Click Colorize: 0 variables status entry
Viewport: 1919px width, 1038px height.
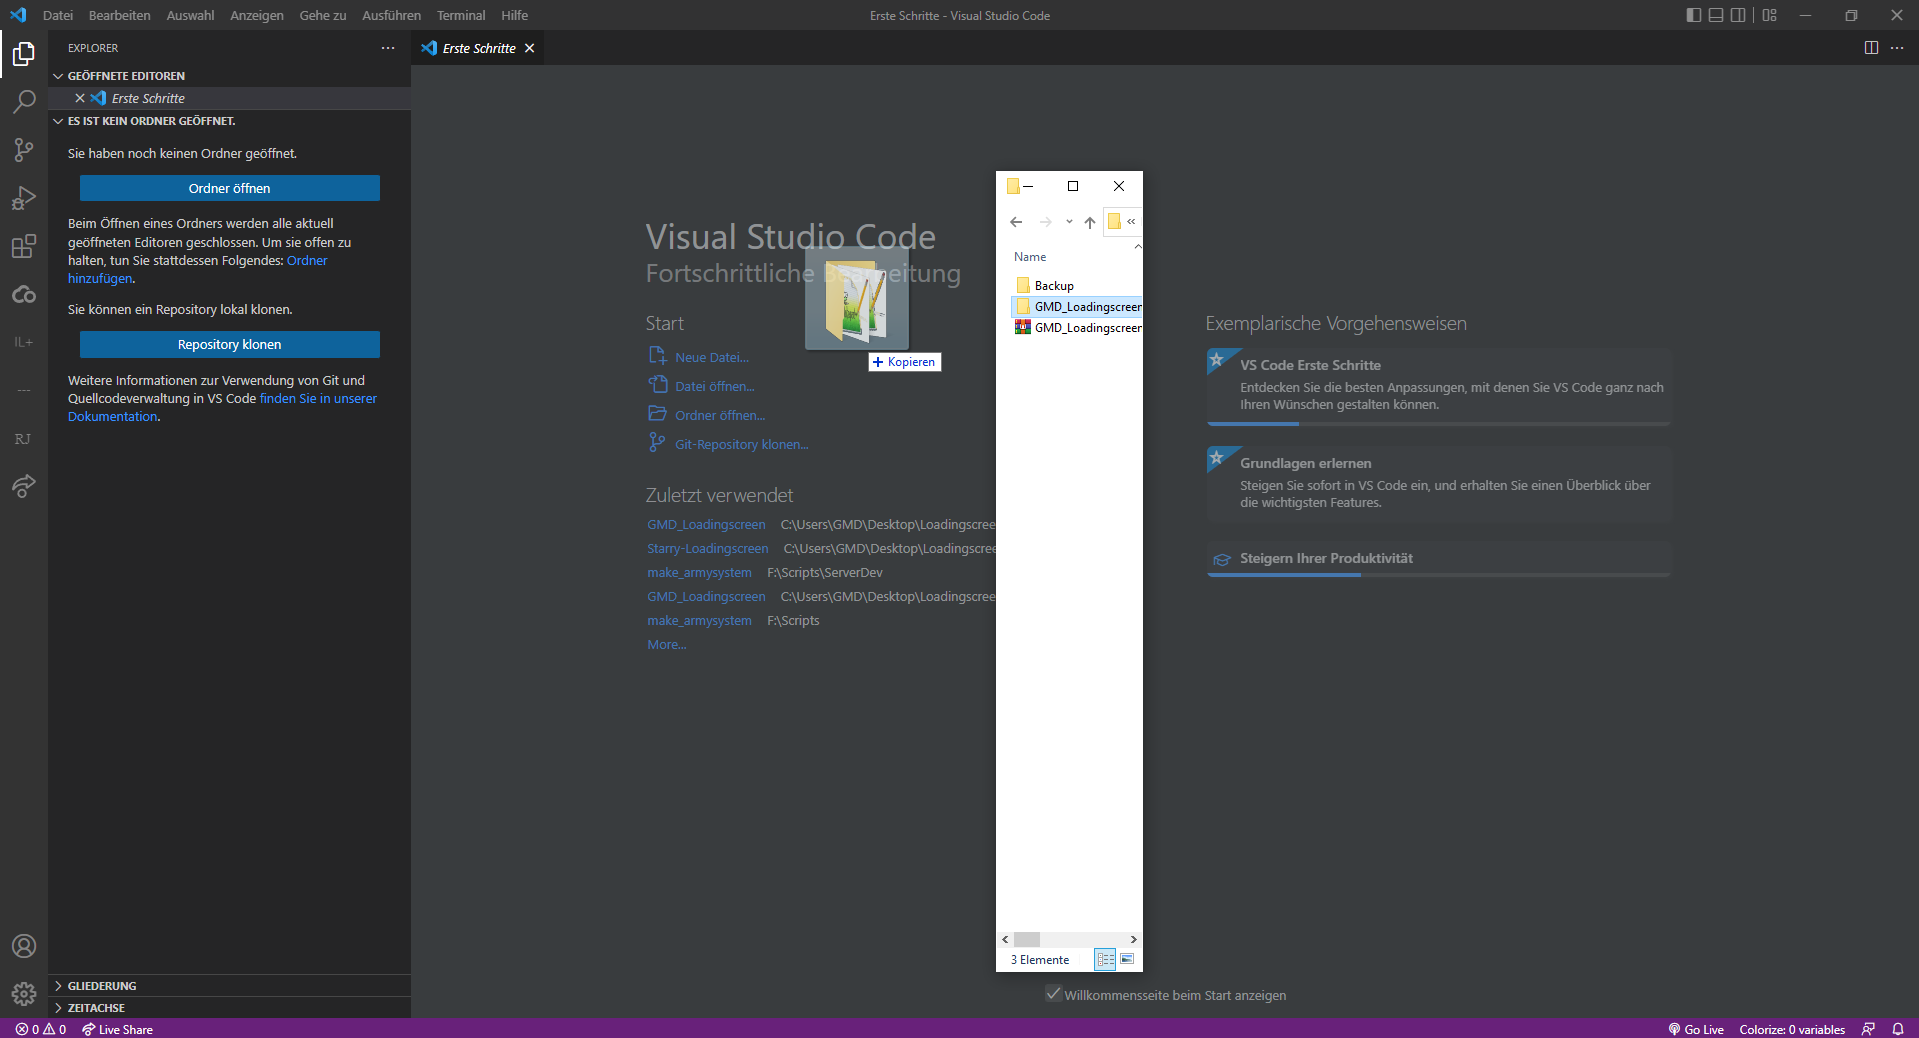click(1792, 1029)
